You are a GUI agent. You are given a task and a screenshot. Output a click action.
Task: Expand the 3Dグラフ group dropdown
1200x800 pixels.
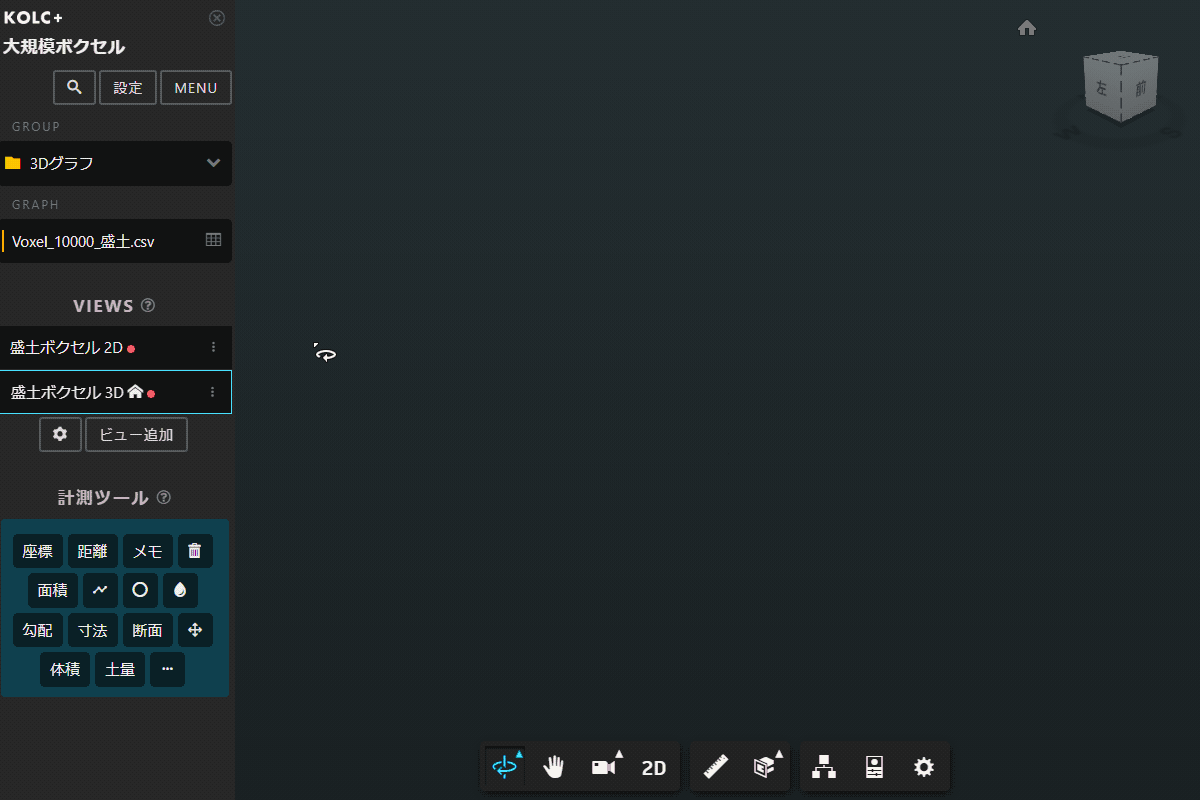213,163
